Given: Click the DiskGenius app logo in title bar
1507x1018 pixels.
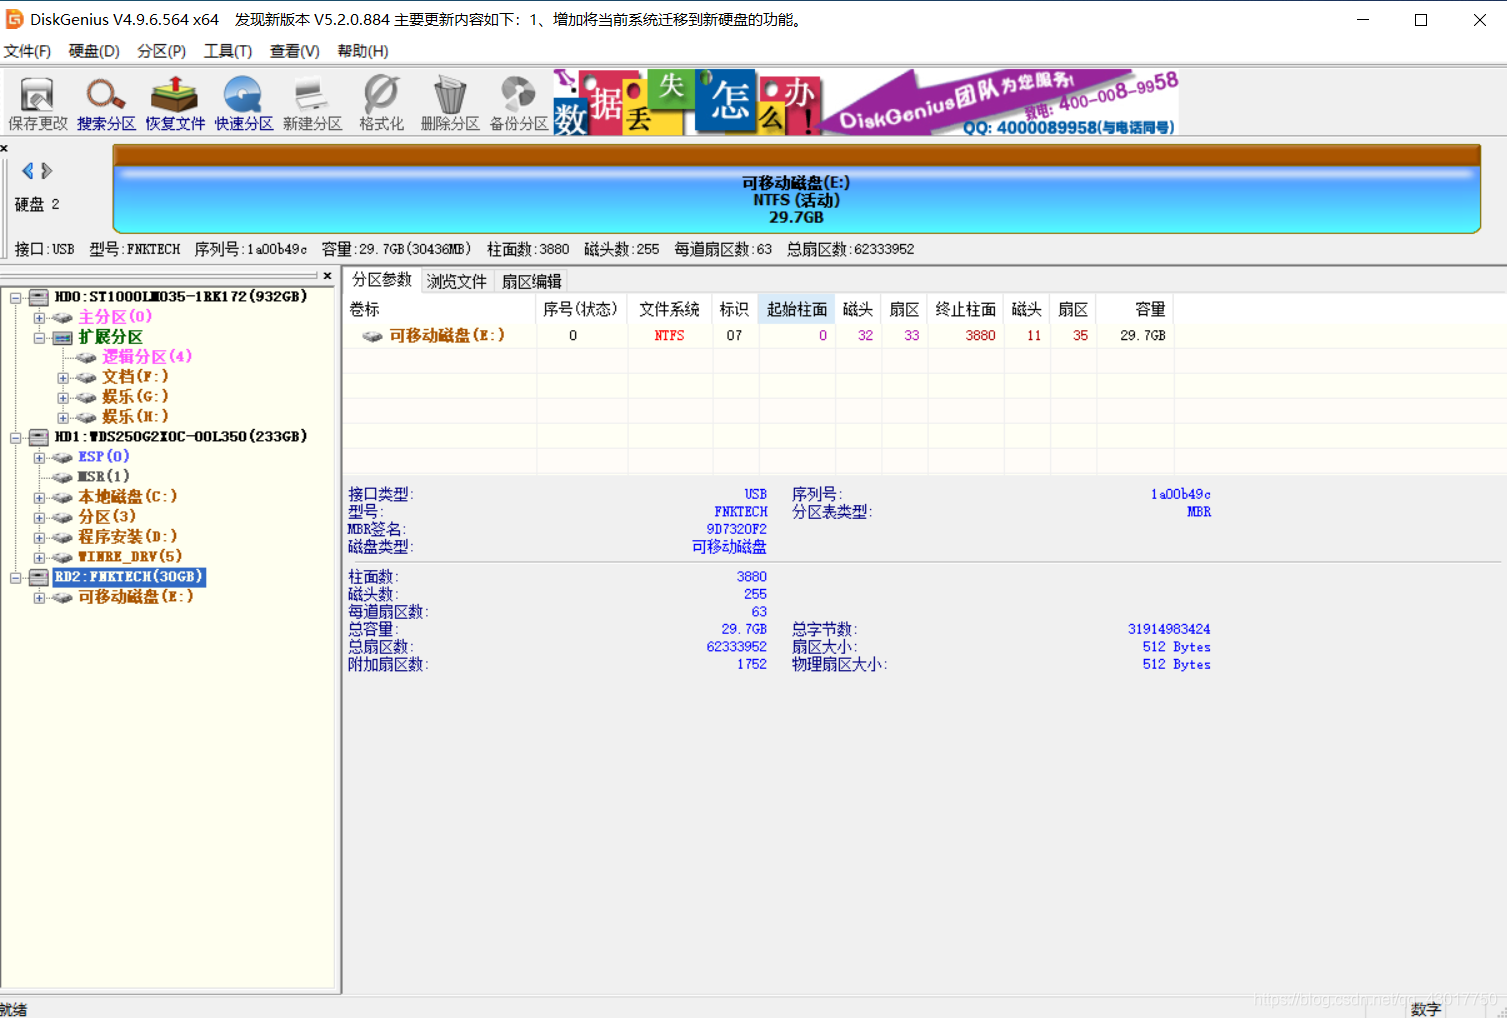Looking at the screenshot, I should (x=14, y=19).
